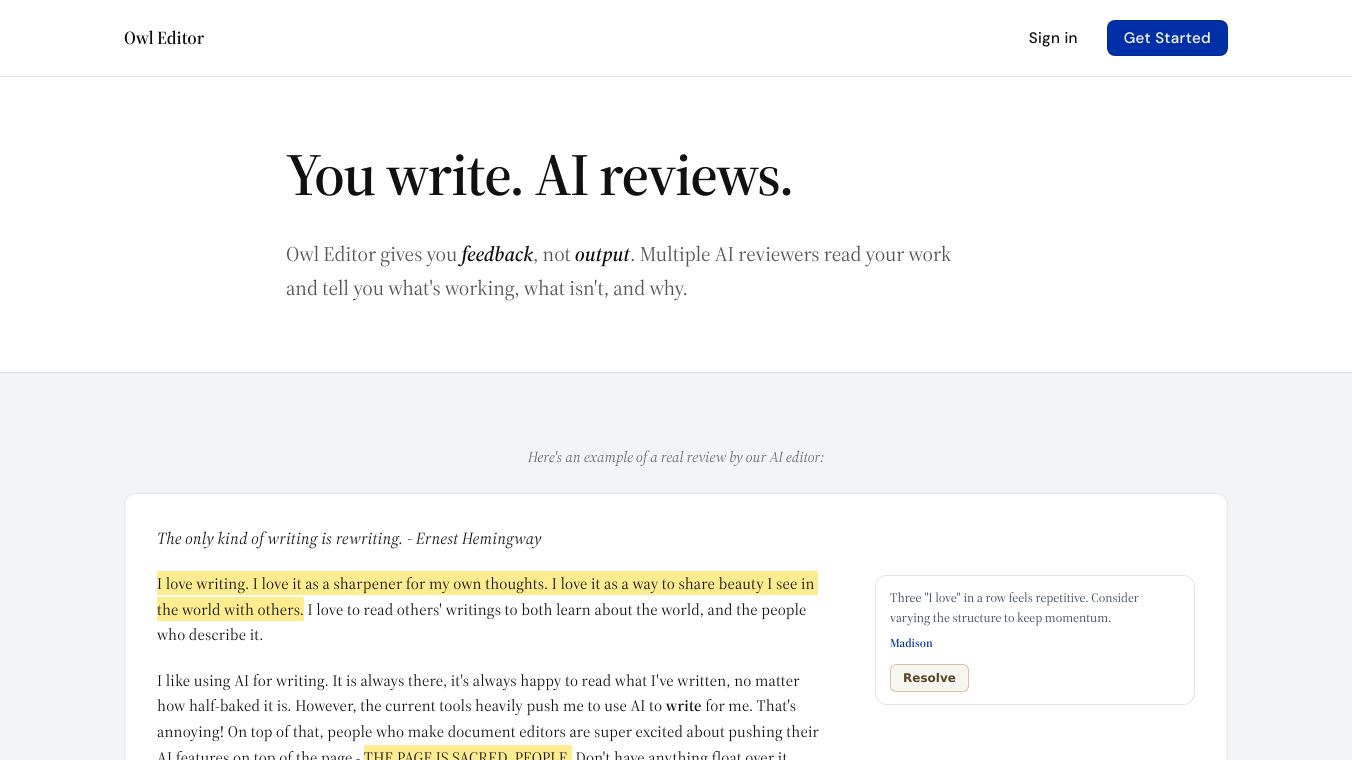Open the Sign in page
Screen dimensions: 1352x760
pos(1052,38)
